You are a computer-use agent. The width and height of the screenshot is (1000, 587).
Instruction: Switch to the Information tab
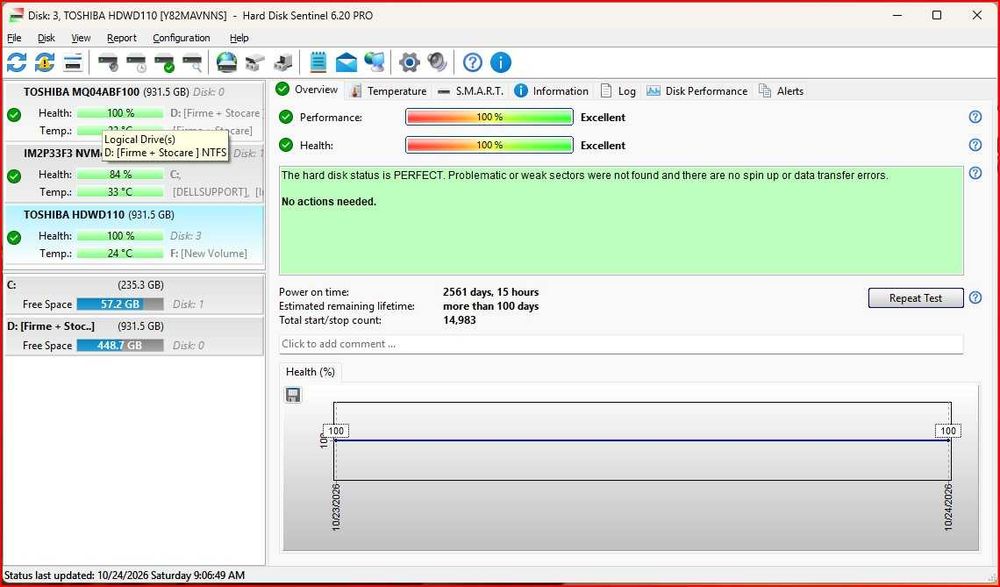click(552, 91)
